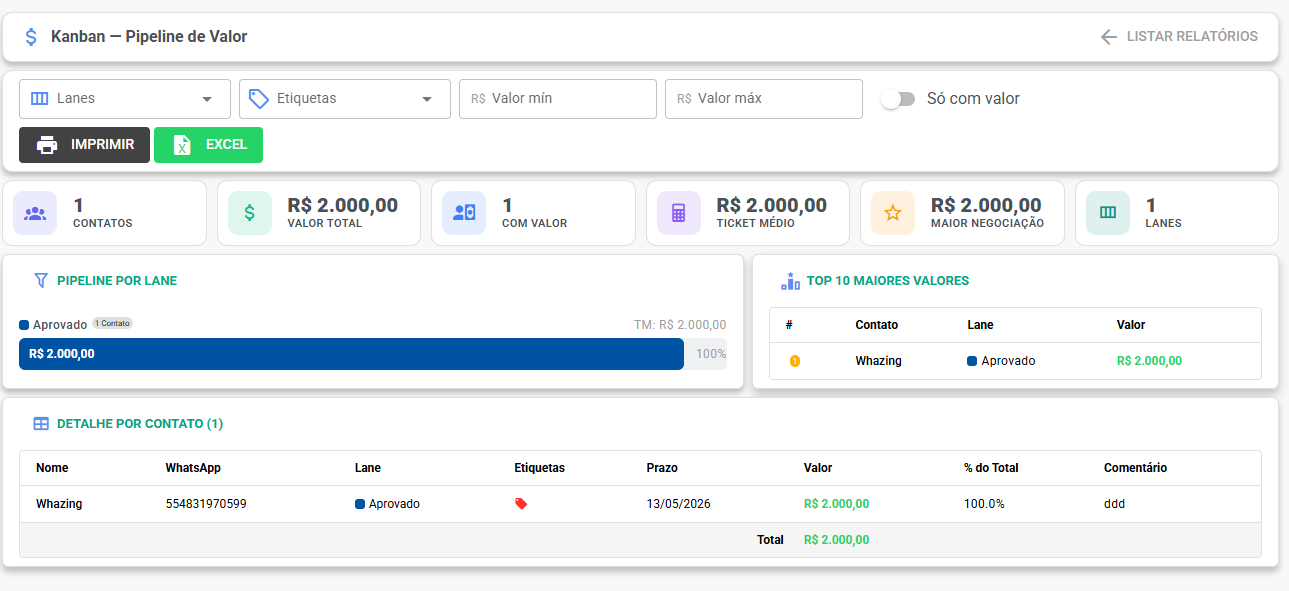Click the Valor mín input field

(x=558, y=99)
